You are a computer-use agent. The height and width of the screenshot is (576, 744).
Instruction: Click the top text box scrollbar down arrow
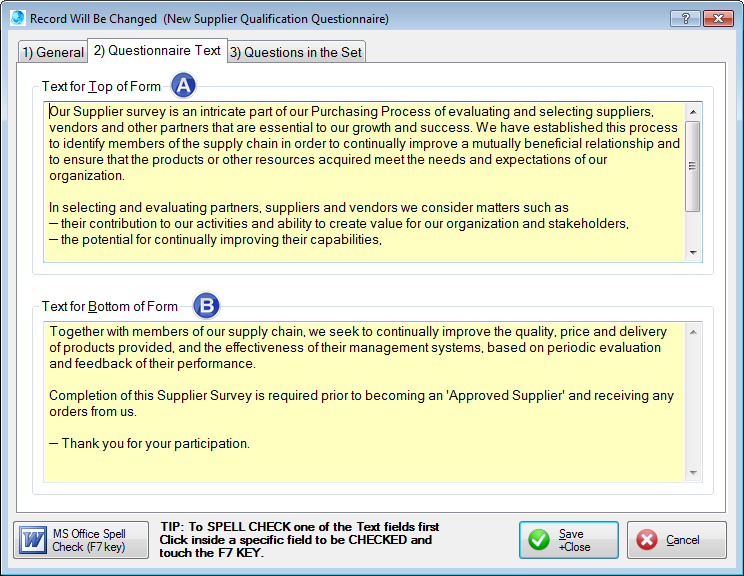(x=693, y=254)
